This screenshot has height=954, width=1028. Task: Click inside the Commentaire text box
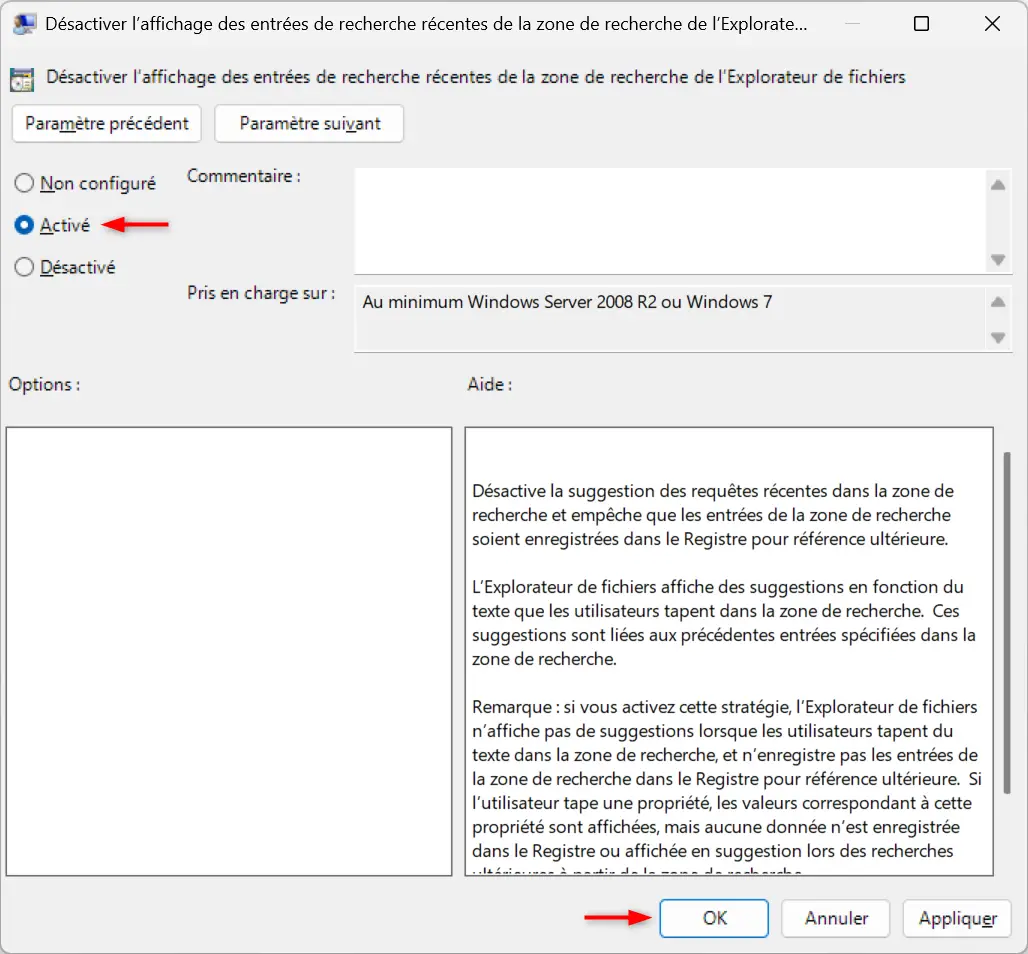point(669,221)
